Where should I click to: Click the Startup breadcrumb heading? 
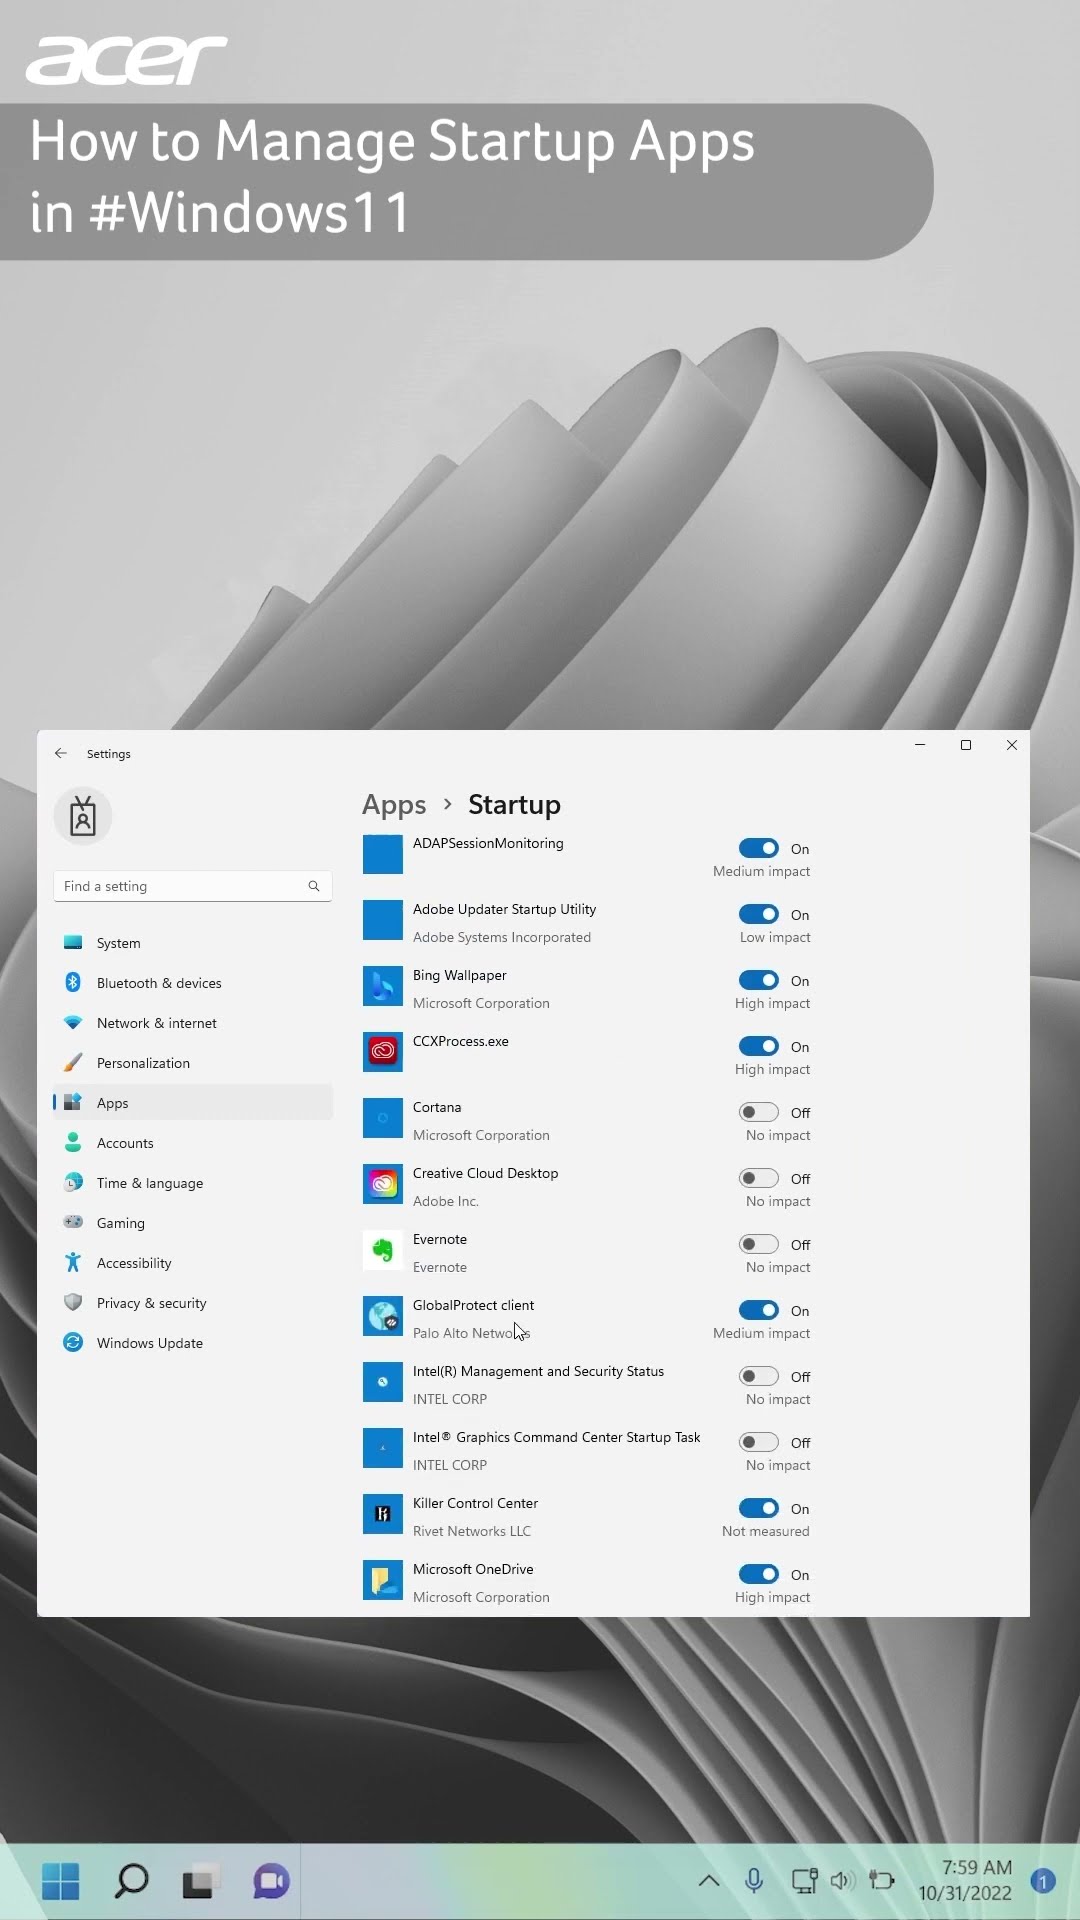pyautogui.click(x=514, y=805)
